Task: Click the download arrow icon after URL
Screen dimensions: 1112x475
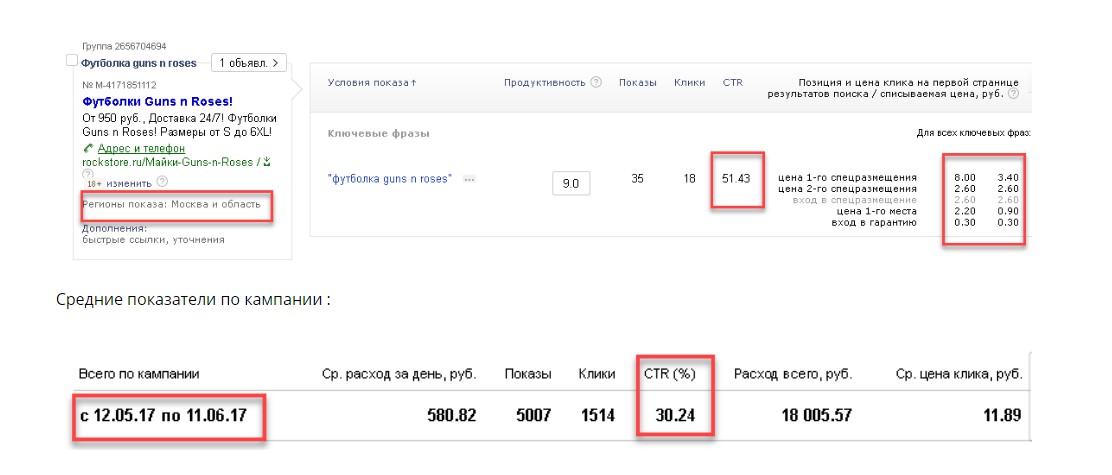Action: pyautogui.click(x=267, y=161)
